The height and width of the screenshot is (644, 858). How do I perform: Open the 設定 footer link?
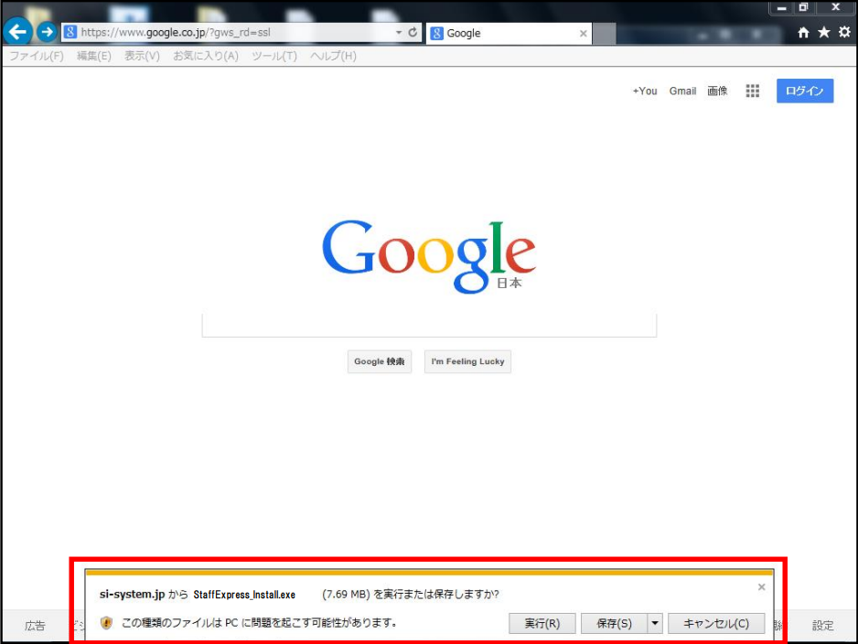click(823, 625)
